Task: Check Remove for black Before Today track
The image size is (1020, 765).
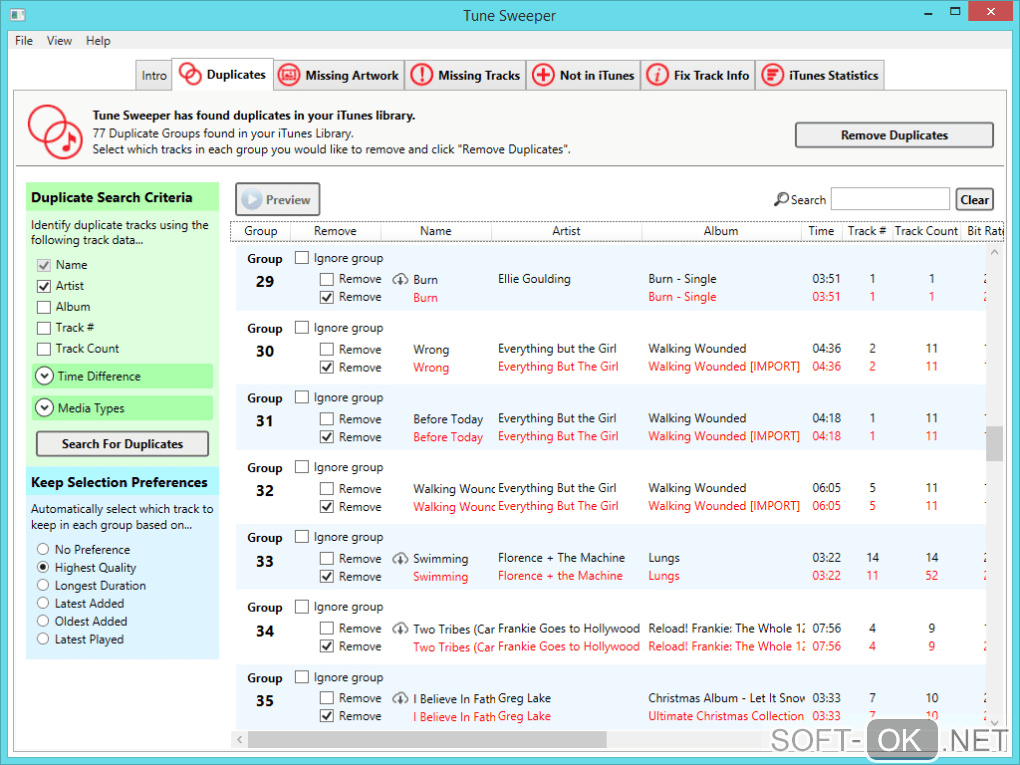Action: point(327,419)
